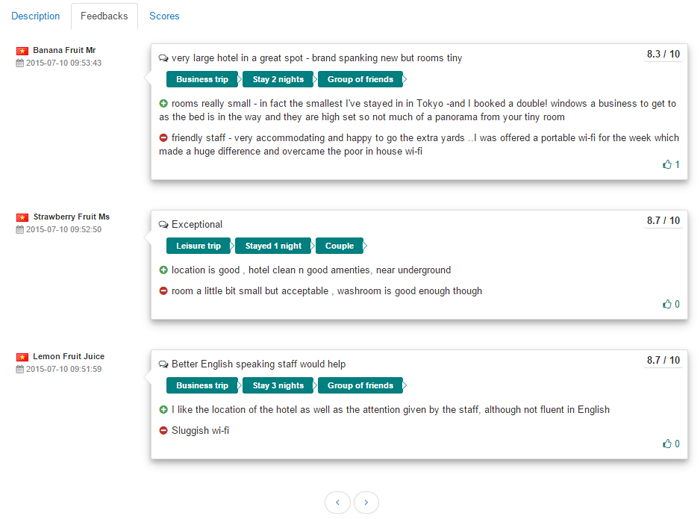Click calendar icon next to 09:52:50 date
Screen dimensions: 700x519
(20, 229)
